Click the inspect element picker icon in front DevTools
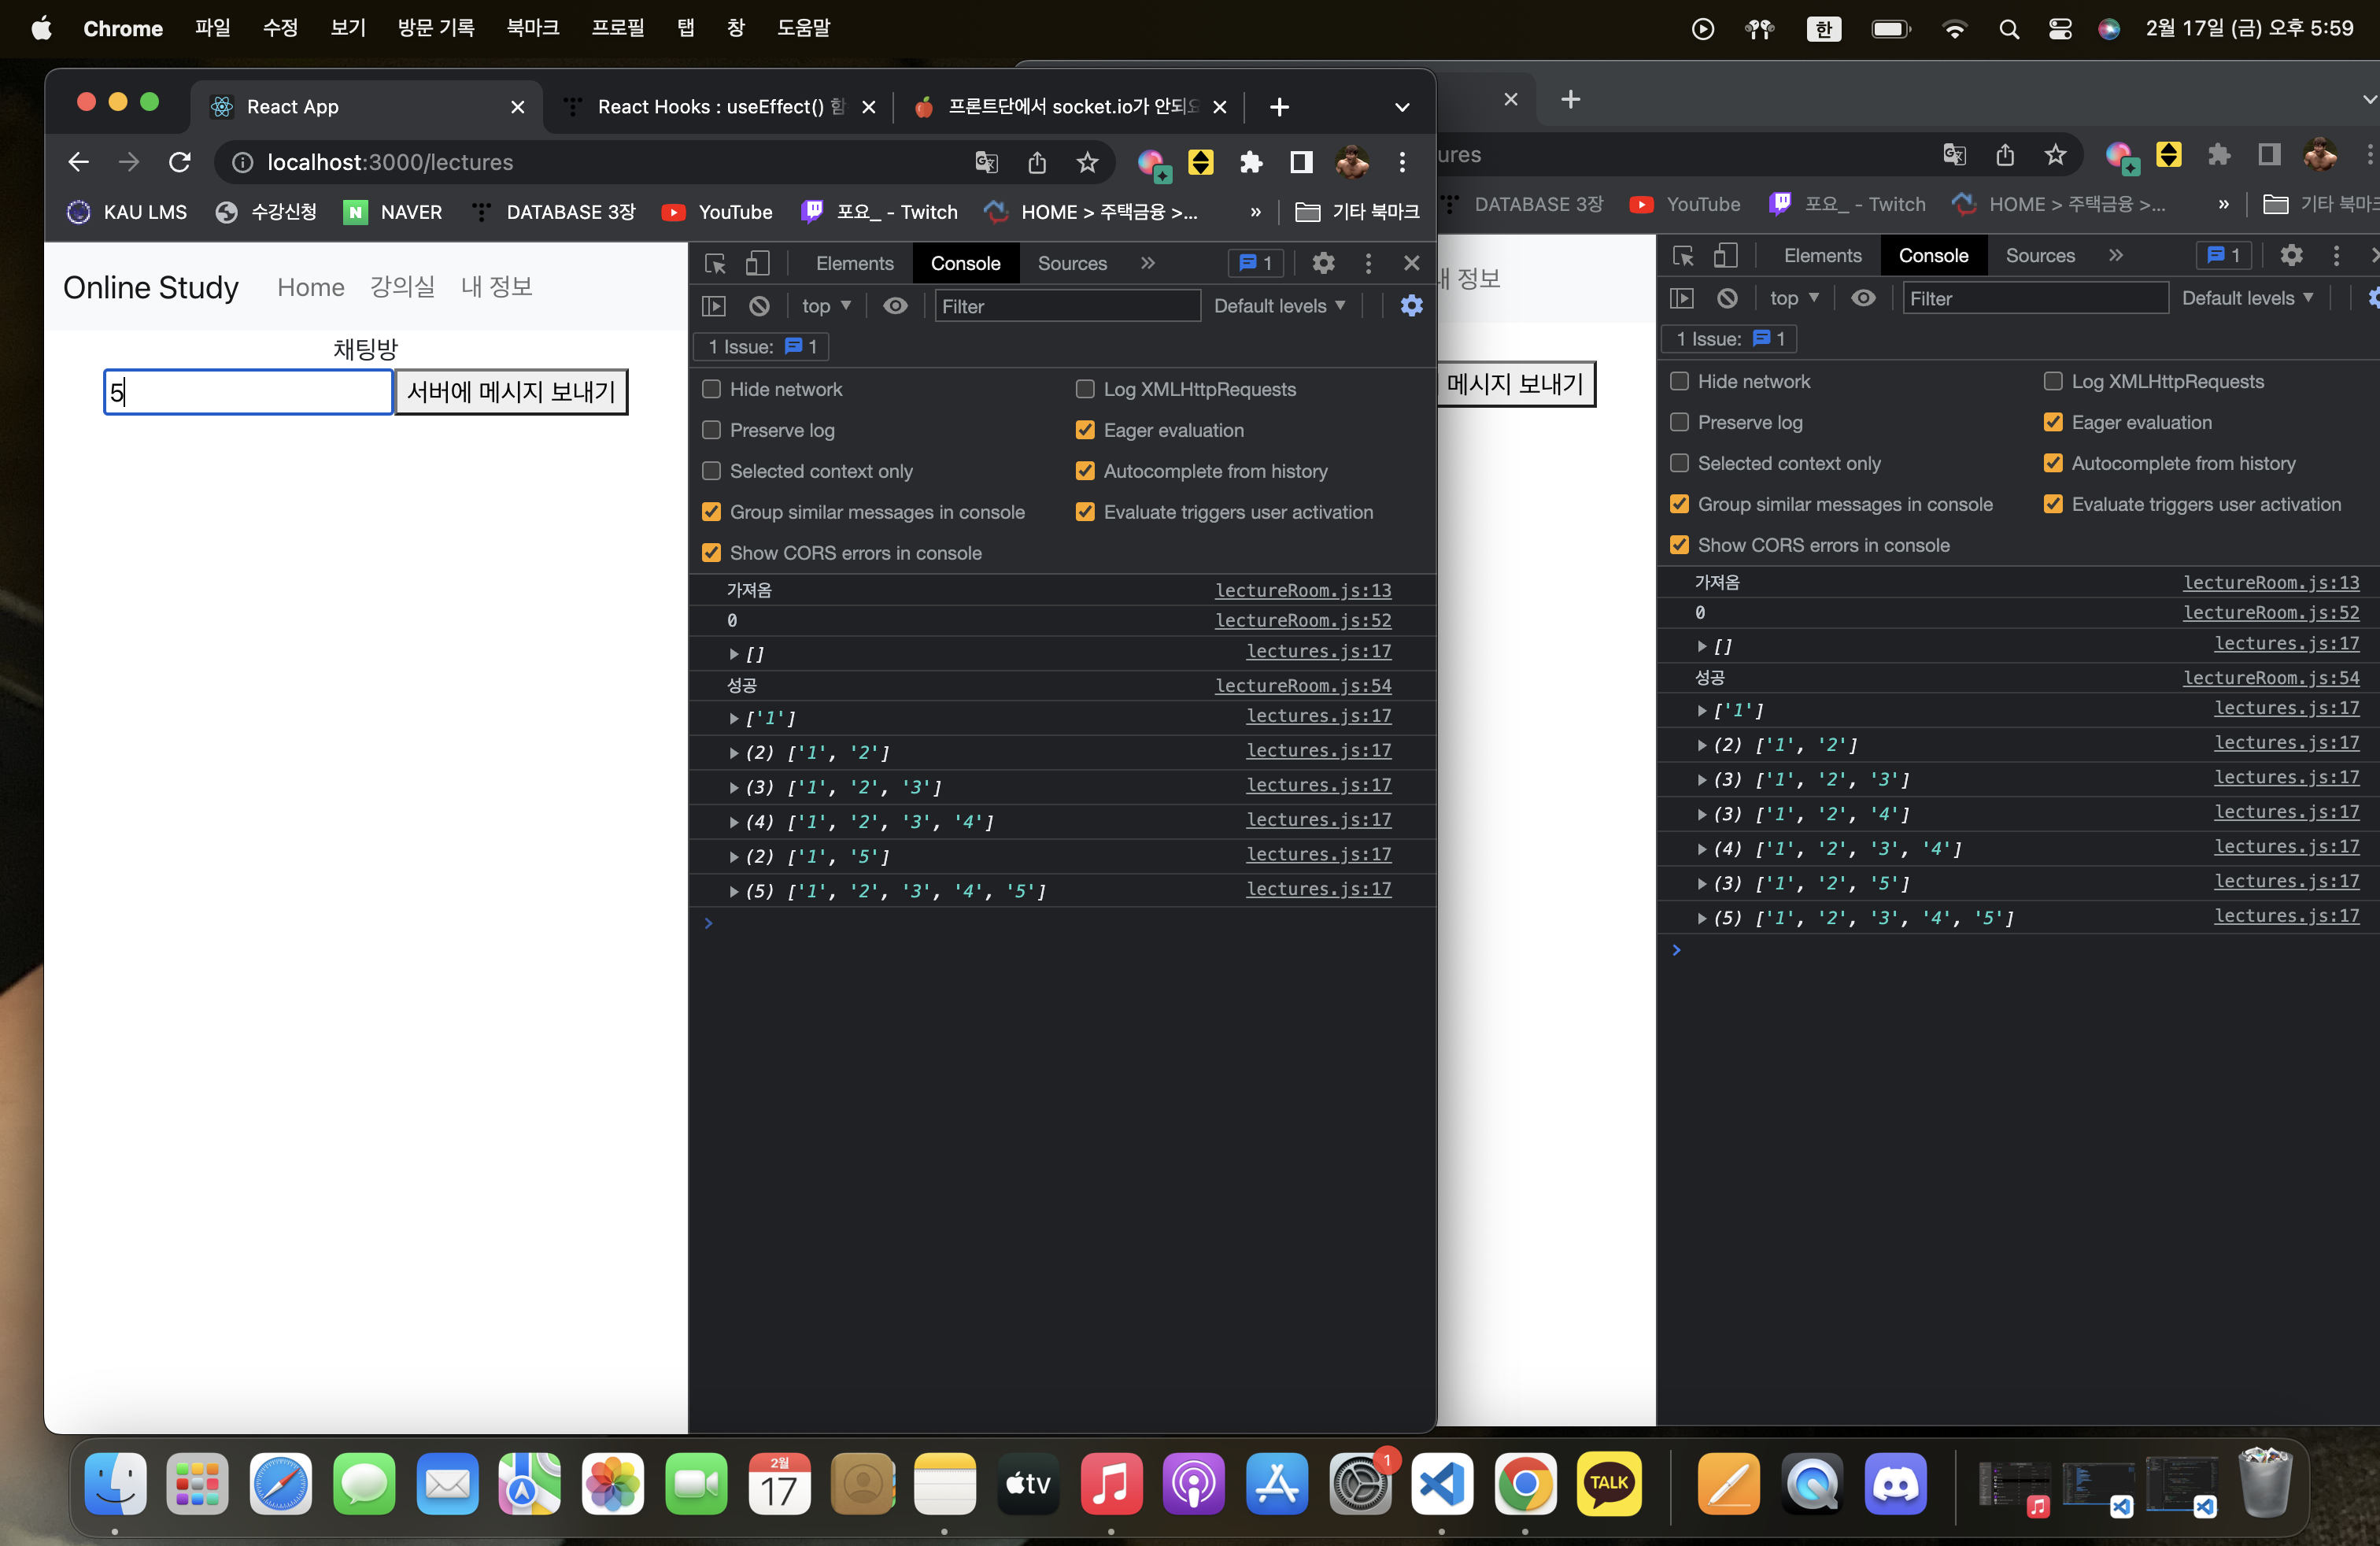Image resolution: width=2380 pixels, height=1546 pixels. click(x=715, y=263)
